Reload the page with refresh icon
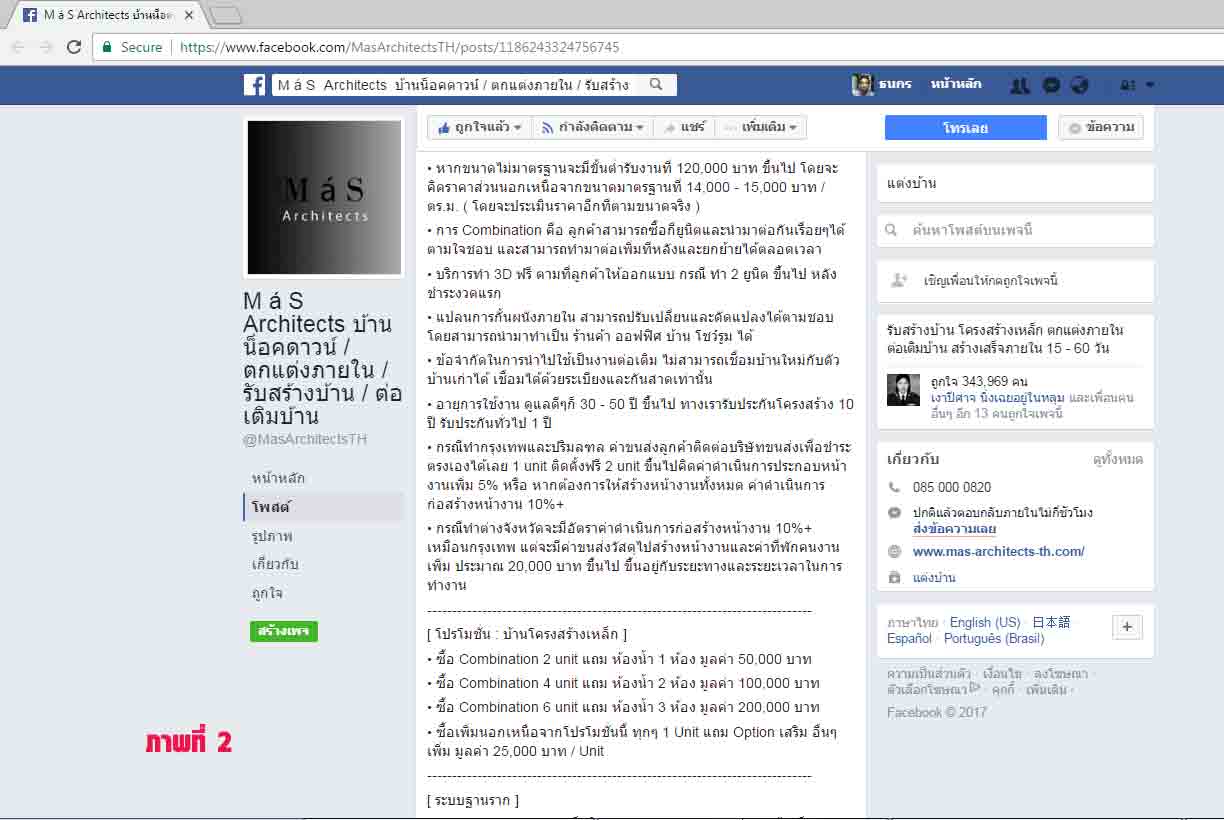This screenshot has height=820, width=1224. (x=74, y=47)
